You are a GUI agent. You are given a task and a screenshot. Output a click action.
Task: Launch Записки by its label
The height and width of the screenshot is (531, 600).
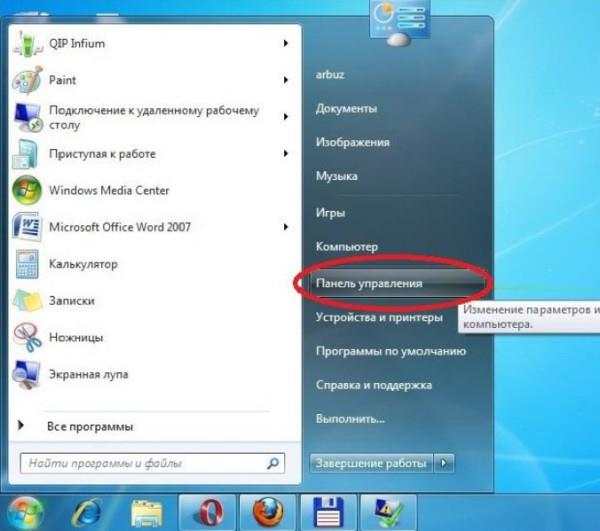tap(72, 301)
